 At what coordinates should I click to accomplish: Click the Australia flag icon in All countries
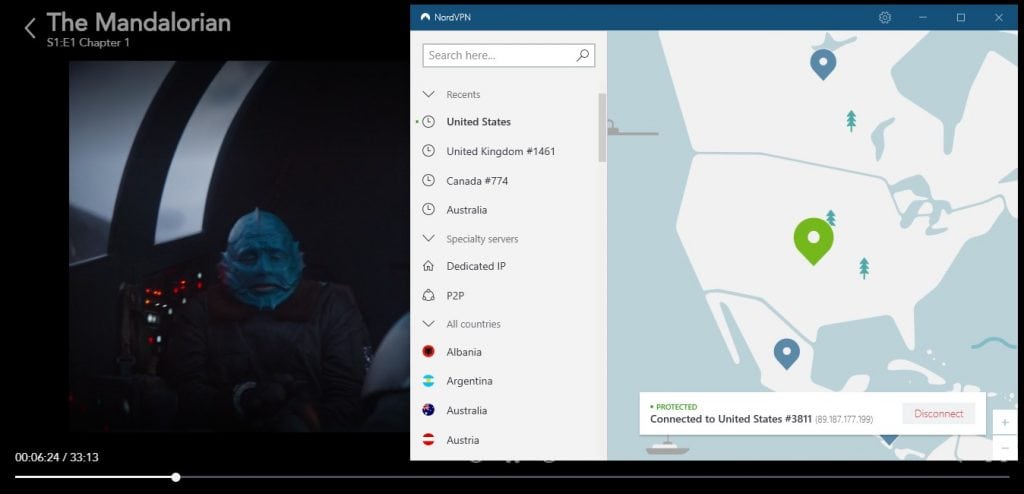[x=428, y=410]
